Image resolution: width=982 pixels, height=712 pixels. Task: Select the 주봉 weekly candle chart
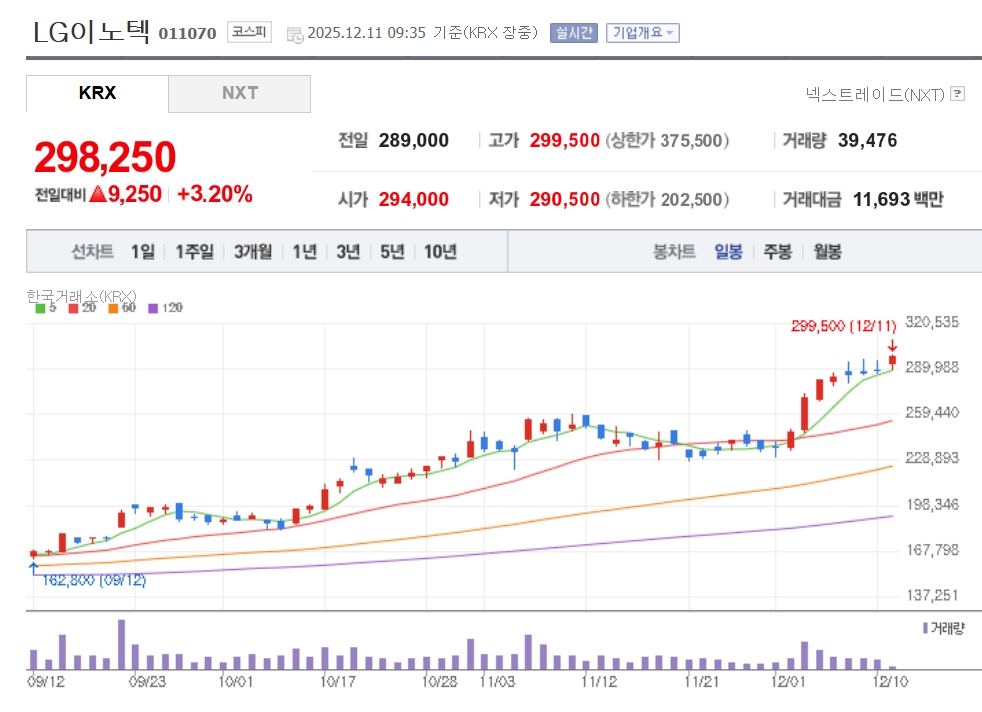[x=778, y=252]
